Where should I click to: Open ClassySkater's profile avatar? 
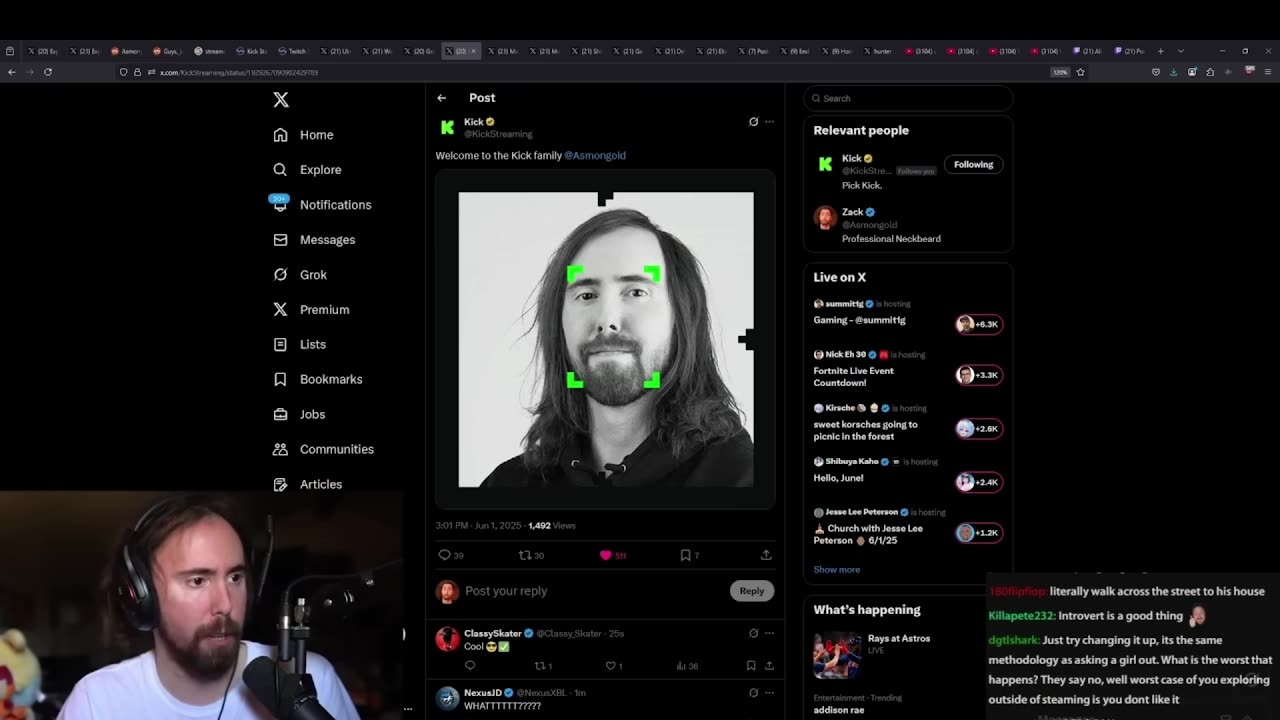447,639
